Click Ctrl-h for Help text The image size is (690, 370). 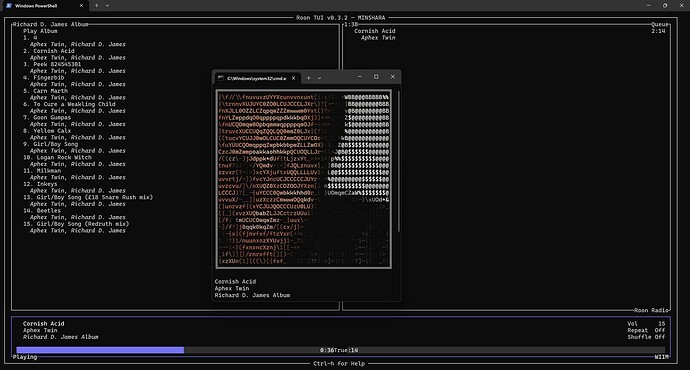(x=339, y=364)
